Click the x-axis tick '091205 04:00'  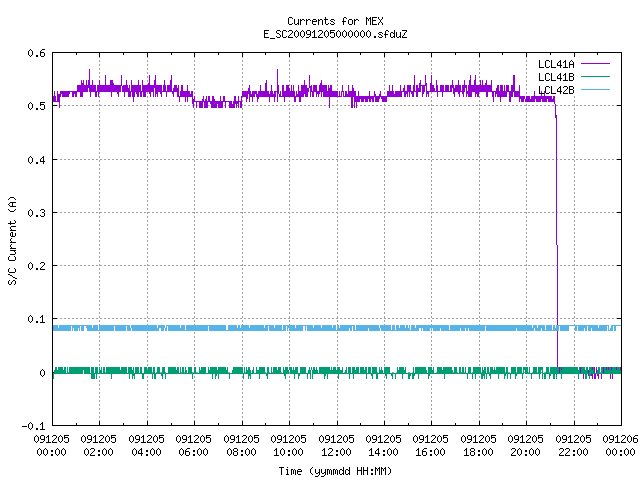point(146,446)
